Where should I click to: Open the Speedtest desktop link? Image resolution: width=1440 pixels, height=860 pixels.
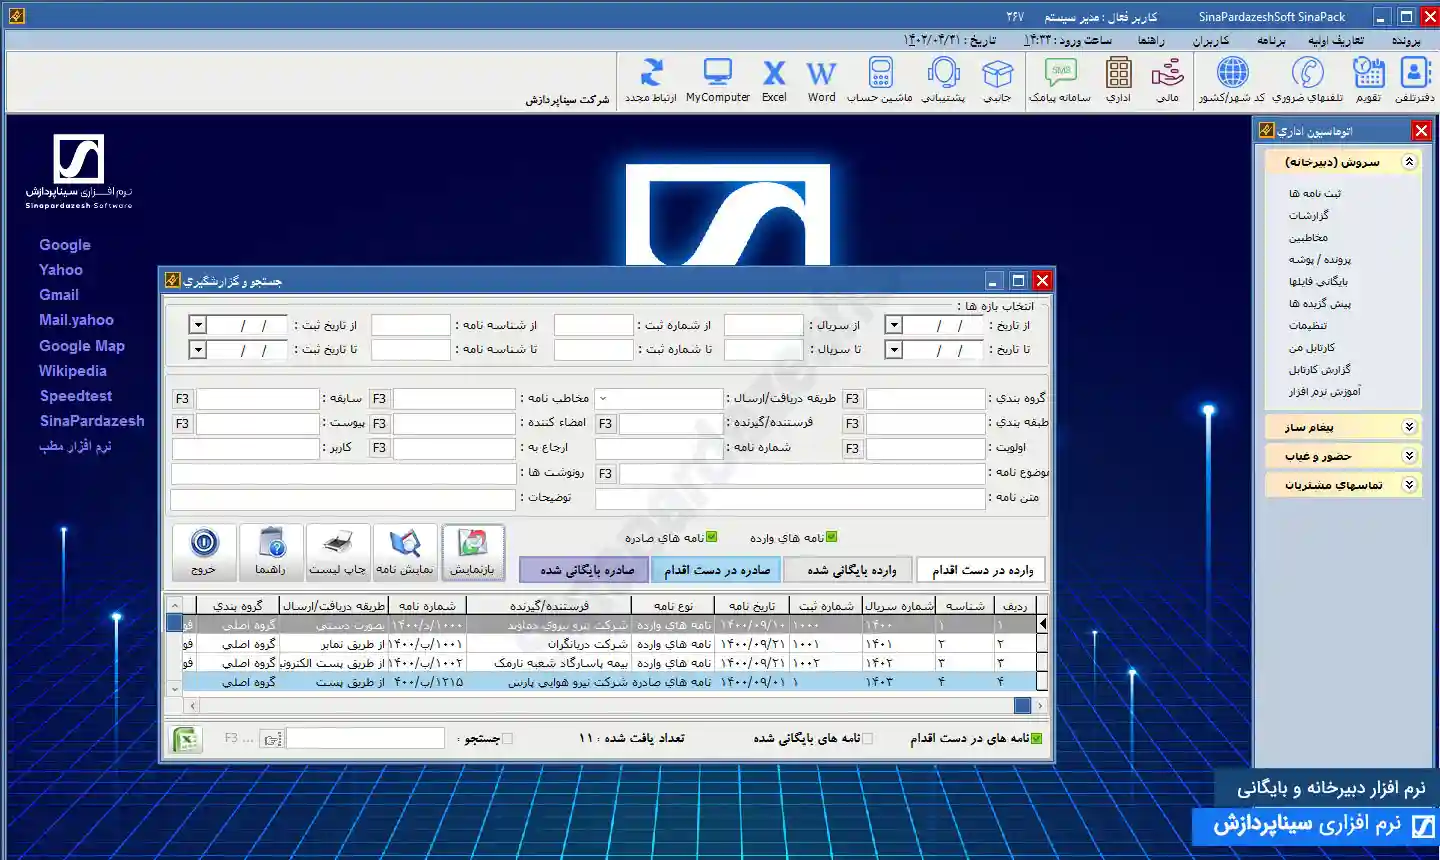pyautogui.click(x=76, y=396)
